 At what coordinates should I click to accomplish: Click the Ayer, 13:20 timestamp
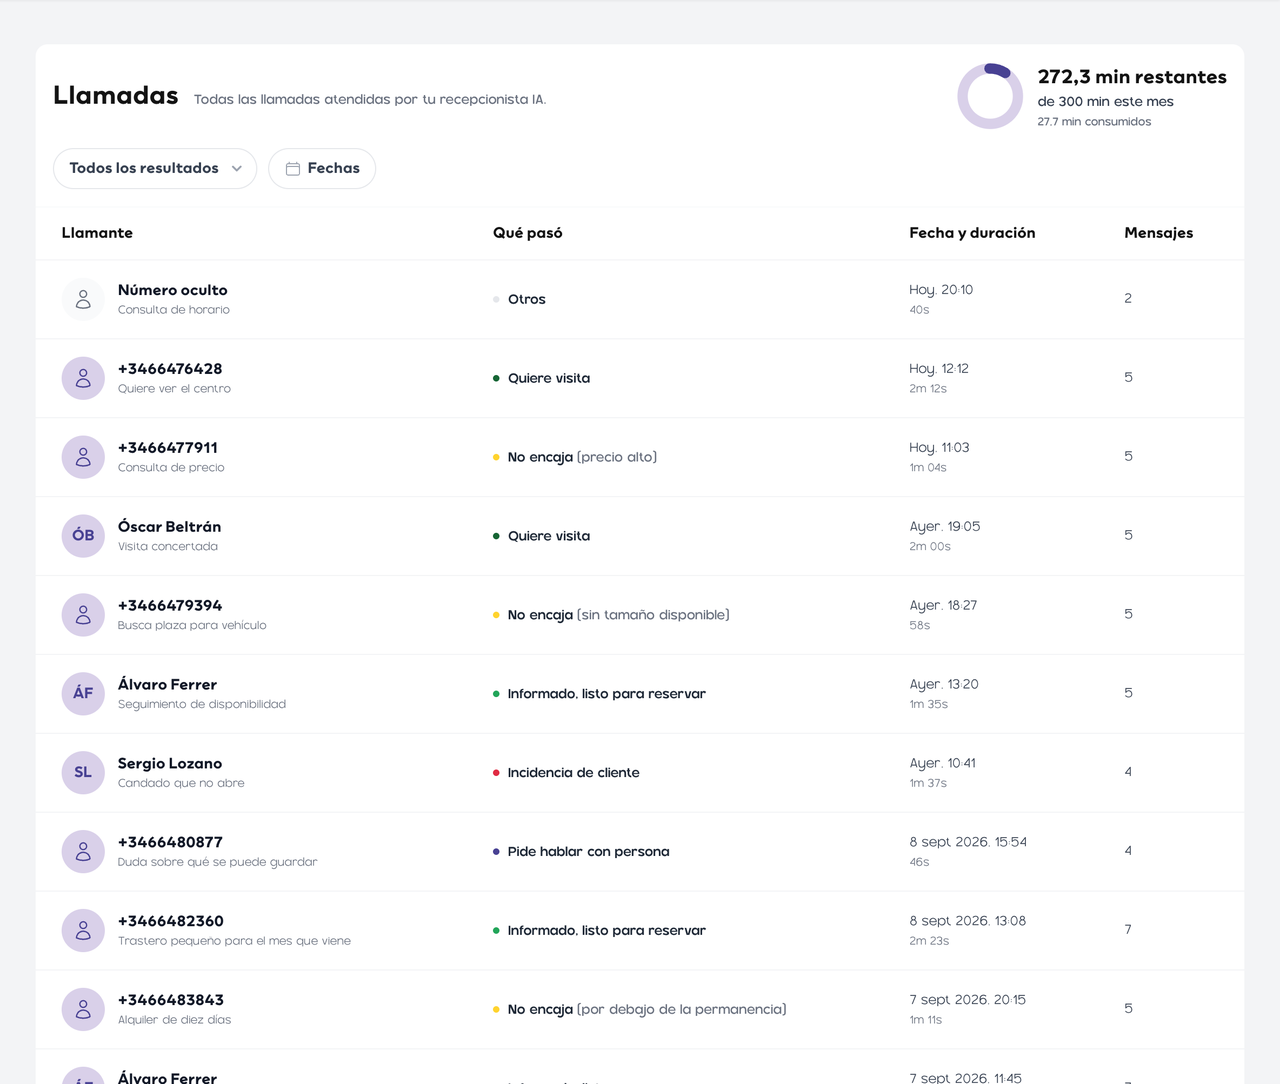pyautogui.click(x=944, y=685)
